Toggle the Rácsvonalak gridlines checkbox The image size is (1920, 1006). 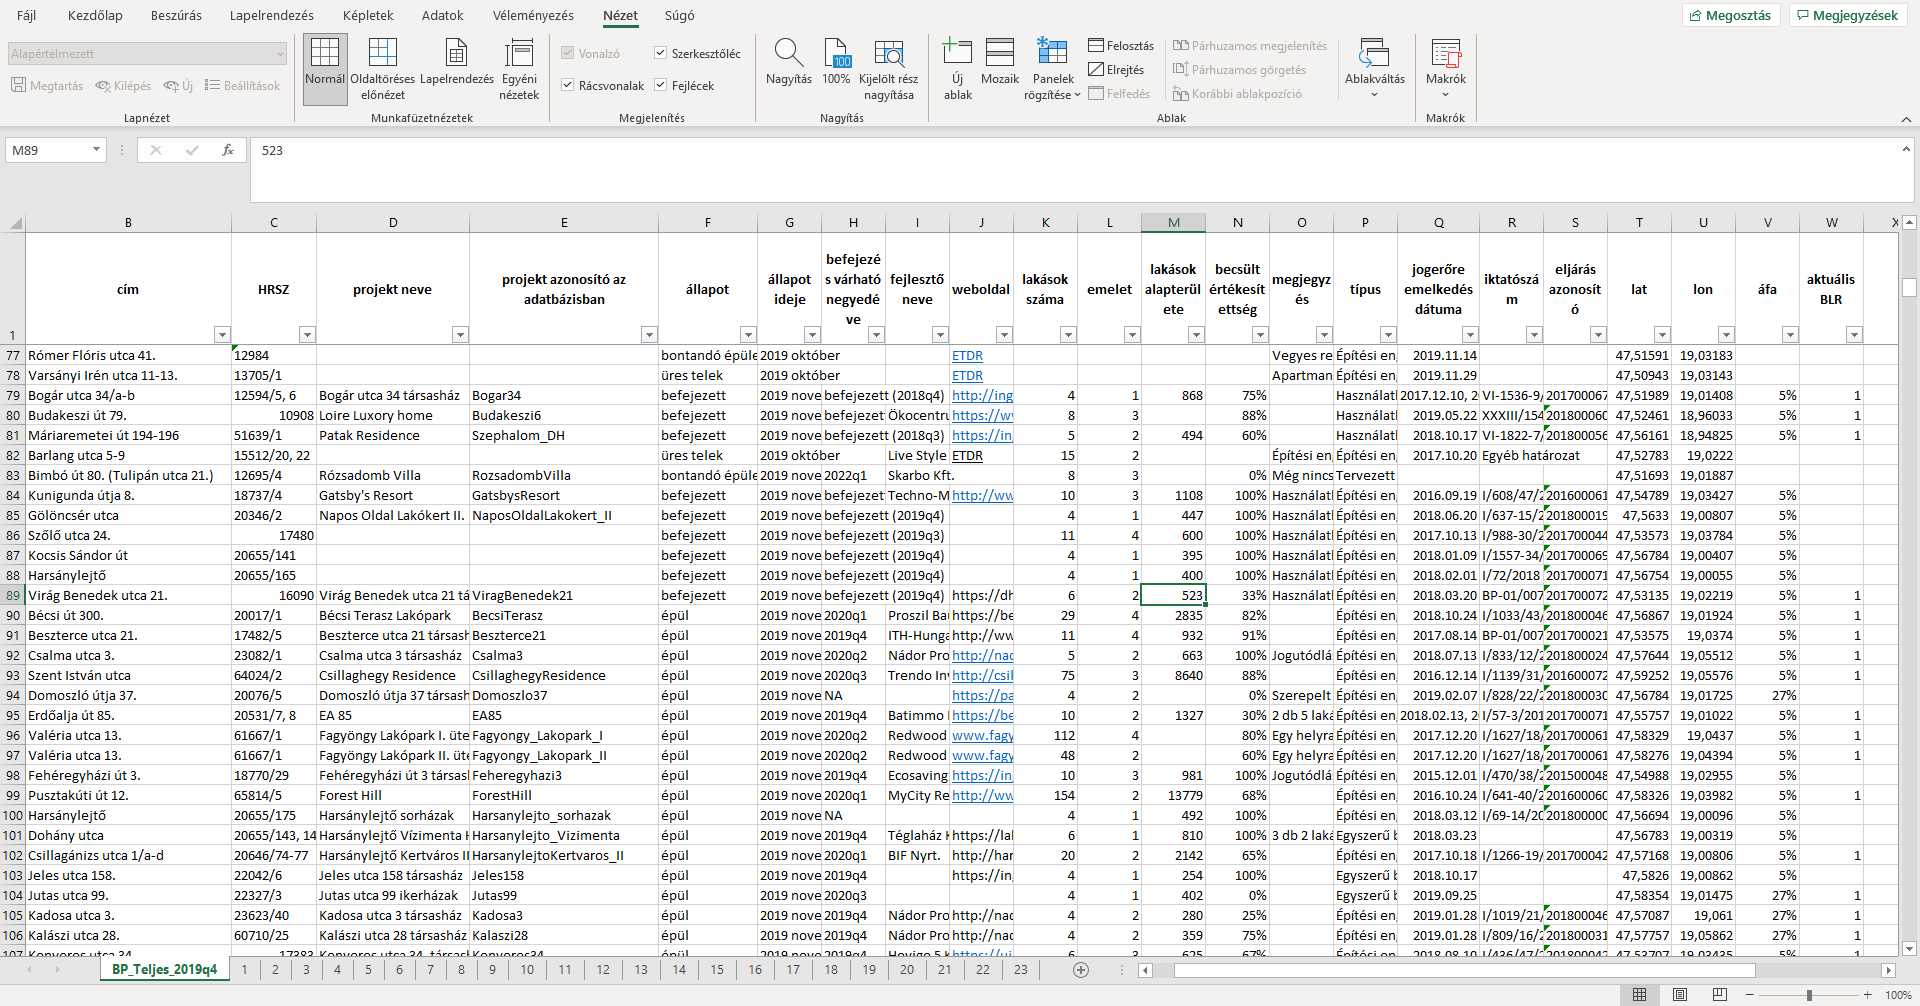click(x=568, y=85)
